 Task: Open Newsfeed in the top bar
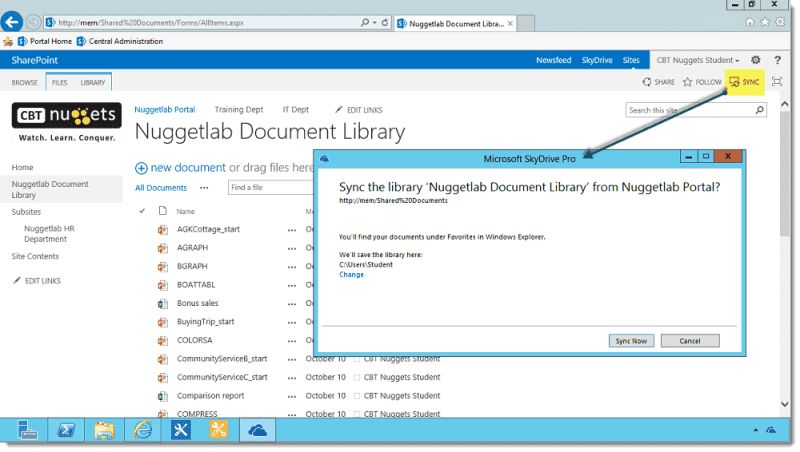point(554,60)
